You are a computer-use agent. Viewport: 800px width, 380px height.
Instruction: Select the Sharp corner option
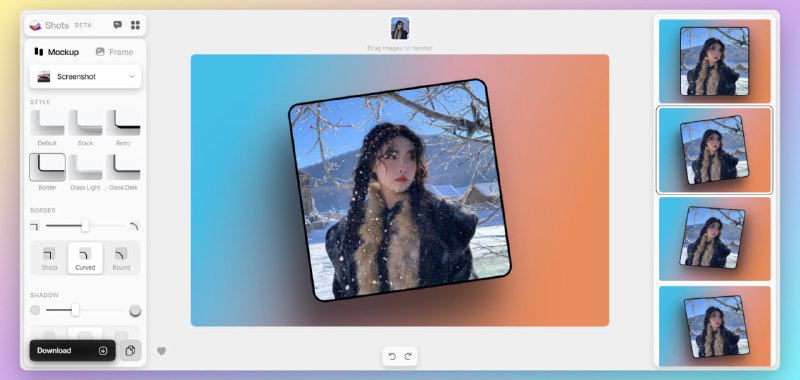pyautogui.click(x=49, y=258)
